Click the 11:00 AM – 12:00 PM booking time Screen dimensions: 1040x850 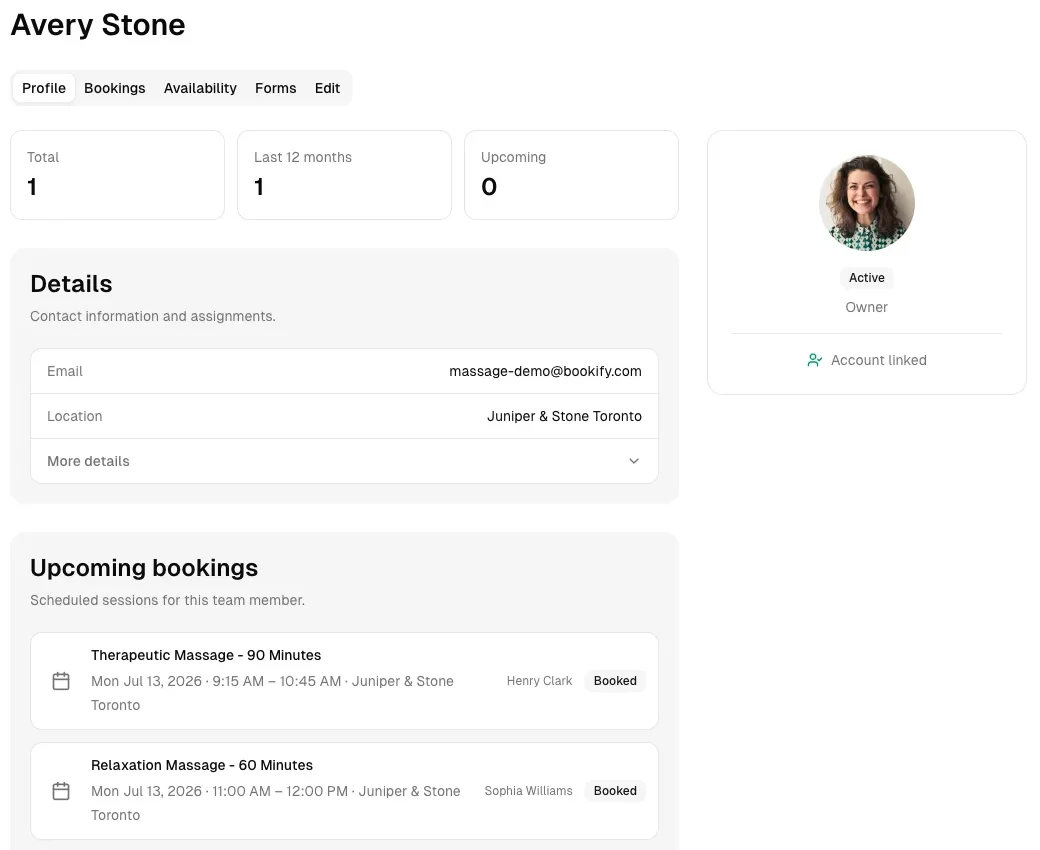(x=280, y=791)
